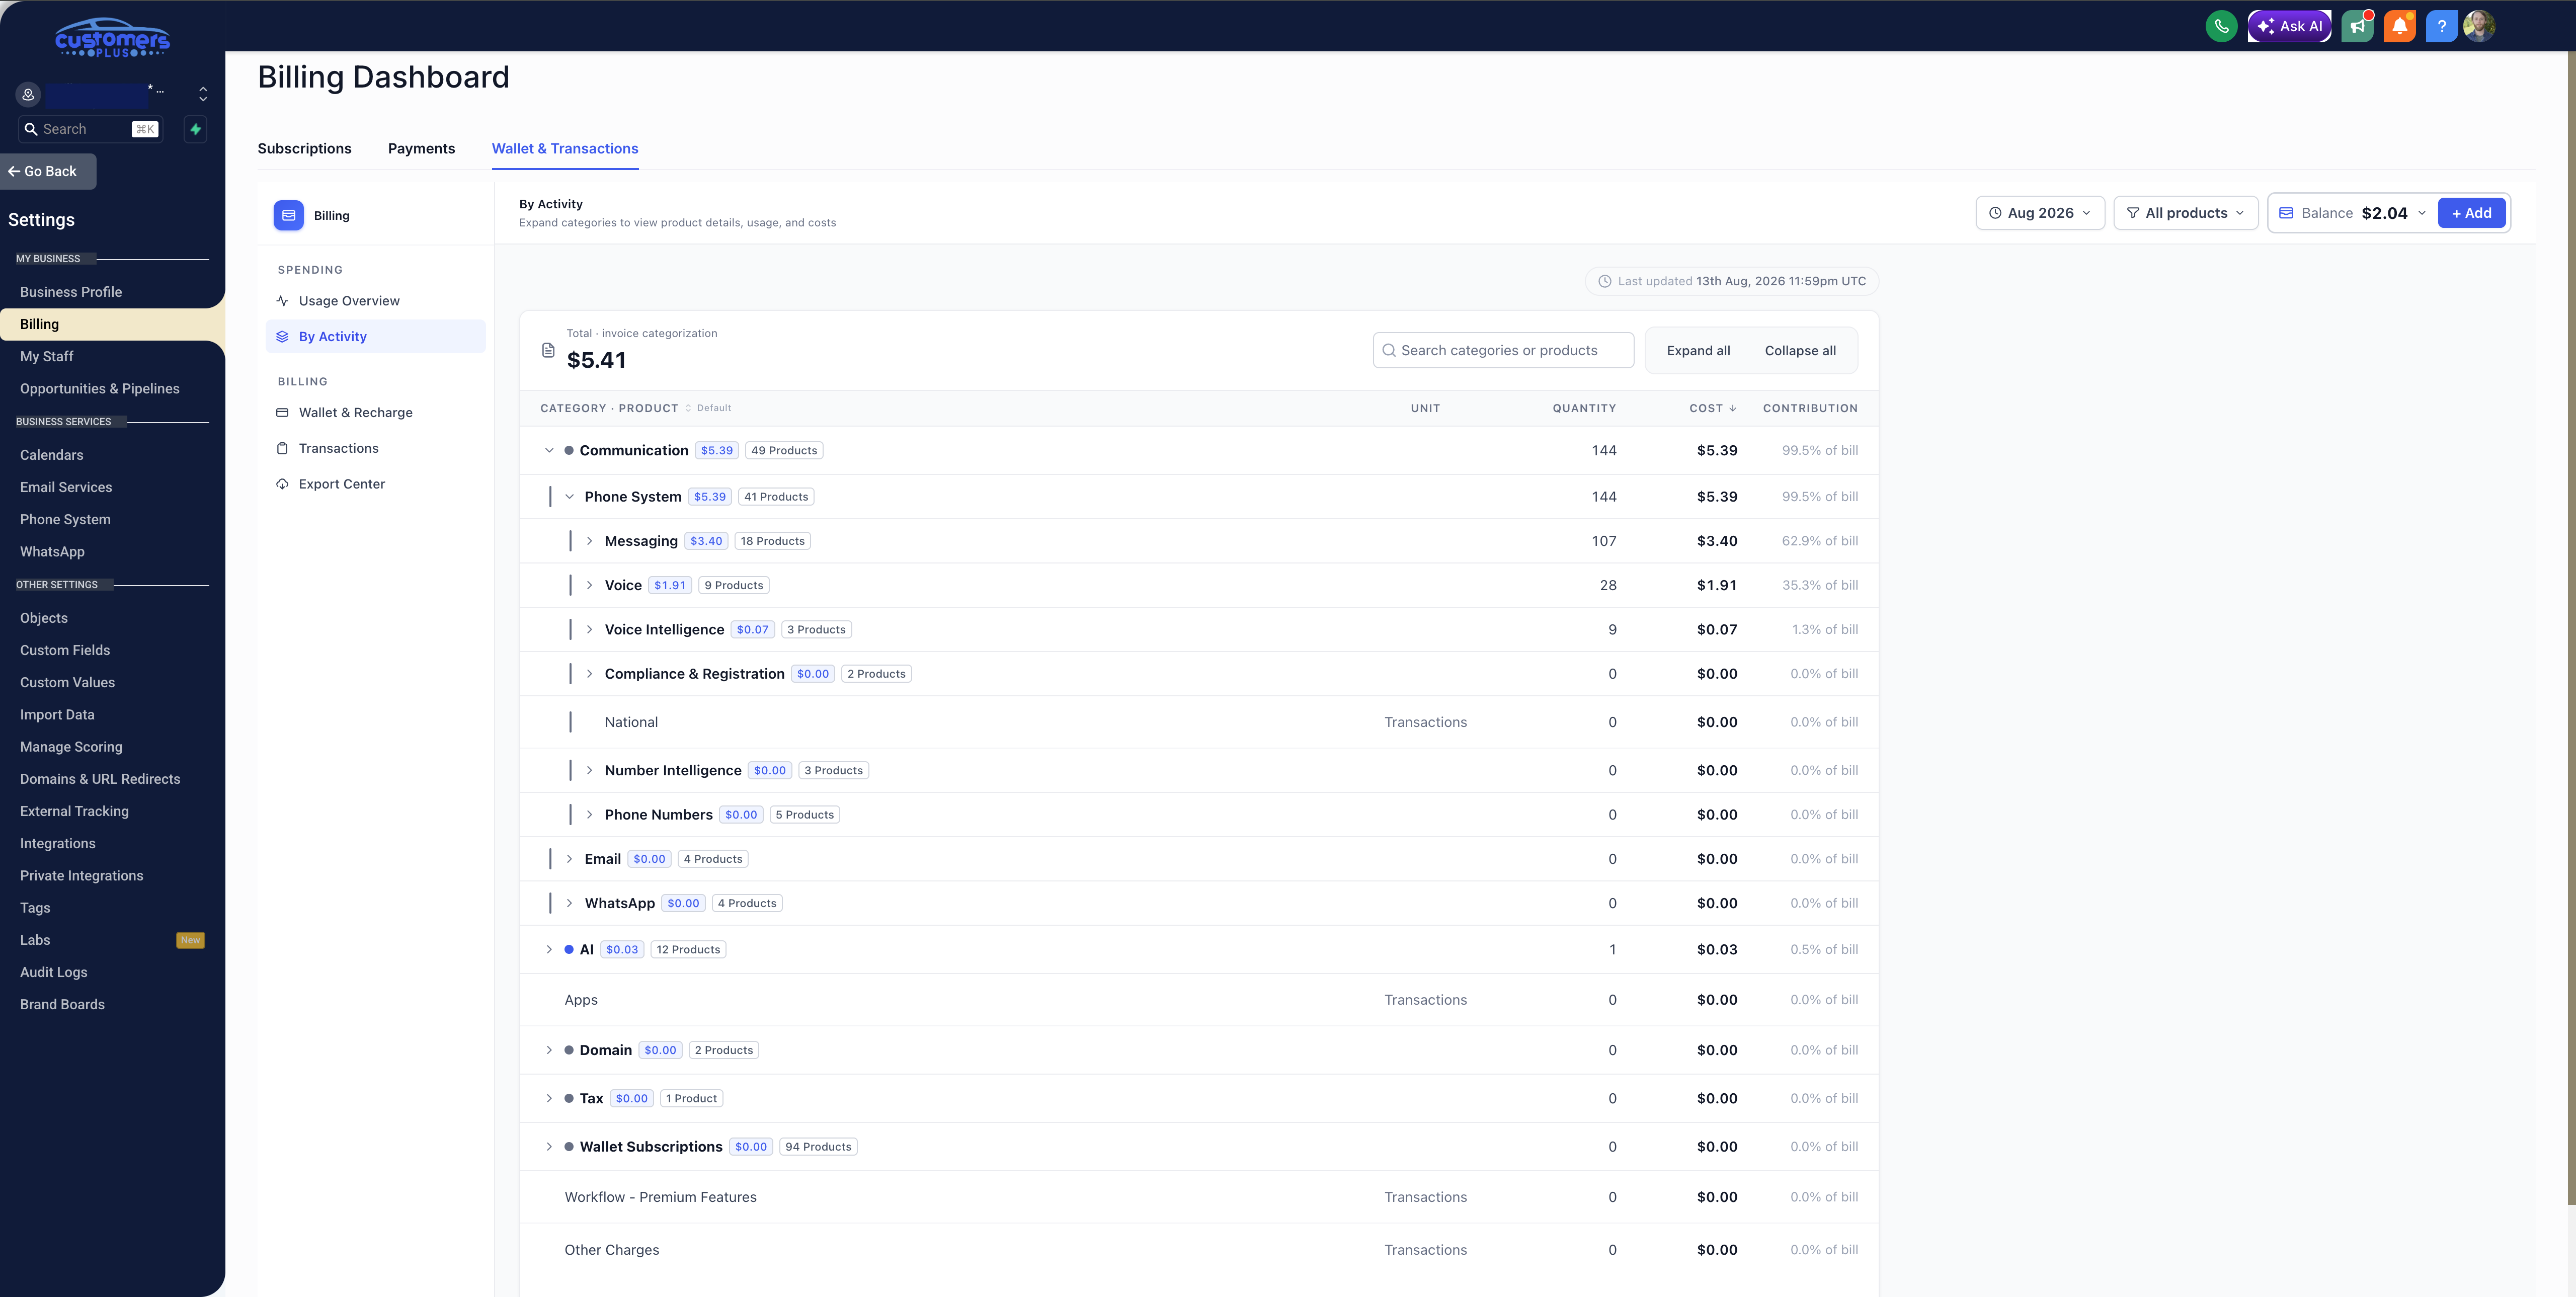2576x1297 pixels.
Task: Expand the Voice Intelligence row
Action: coord(589,630)
